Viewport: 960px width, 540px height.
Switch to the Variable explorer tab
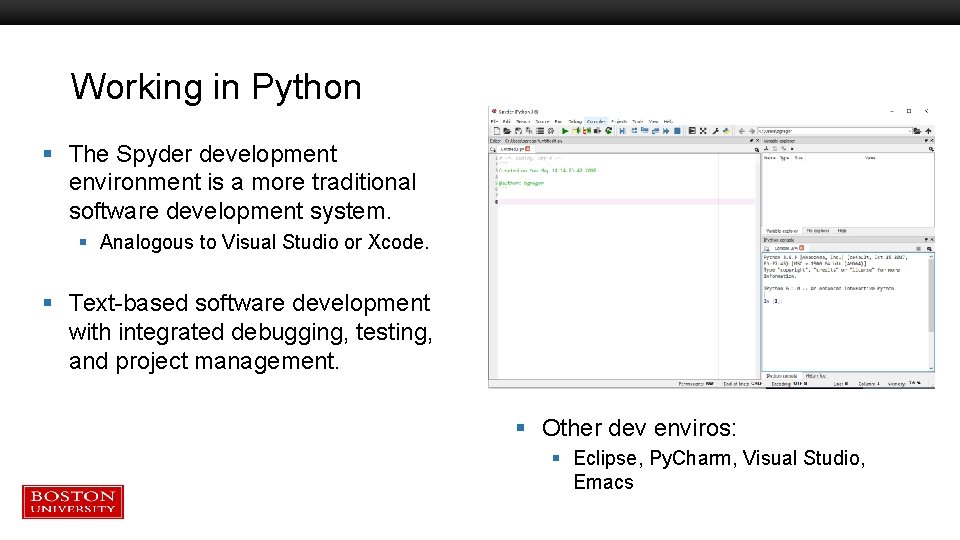(782, 231)
